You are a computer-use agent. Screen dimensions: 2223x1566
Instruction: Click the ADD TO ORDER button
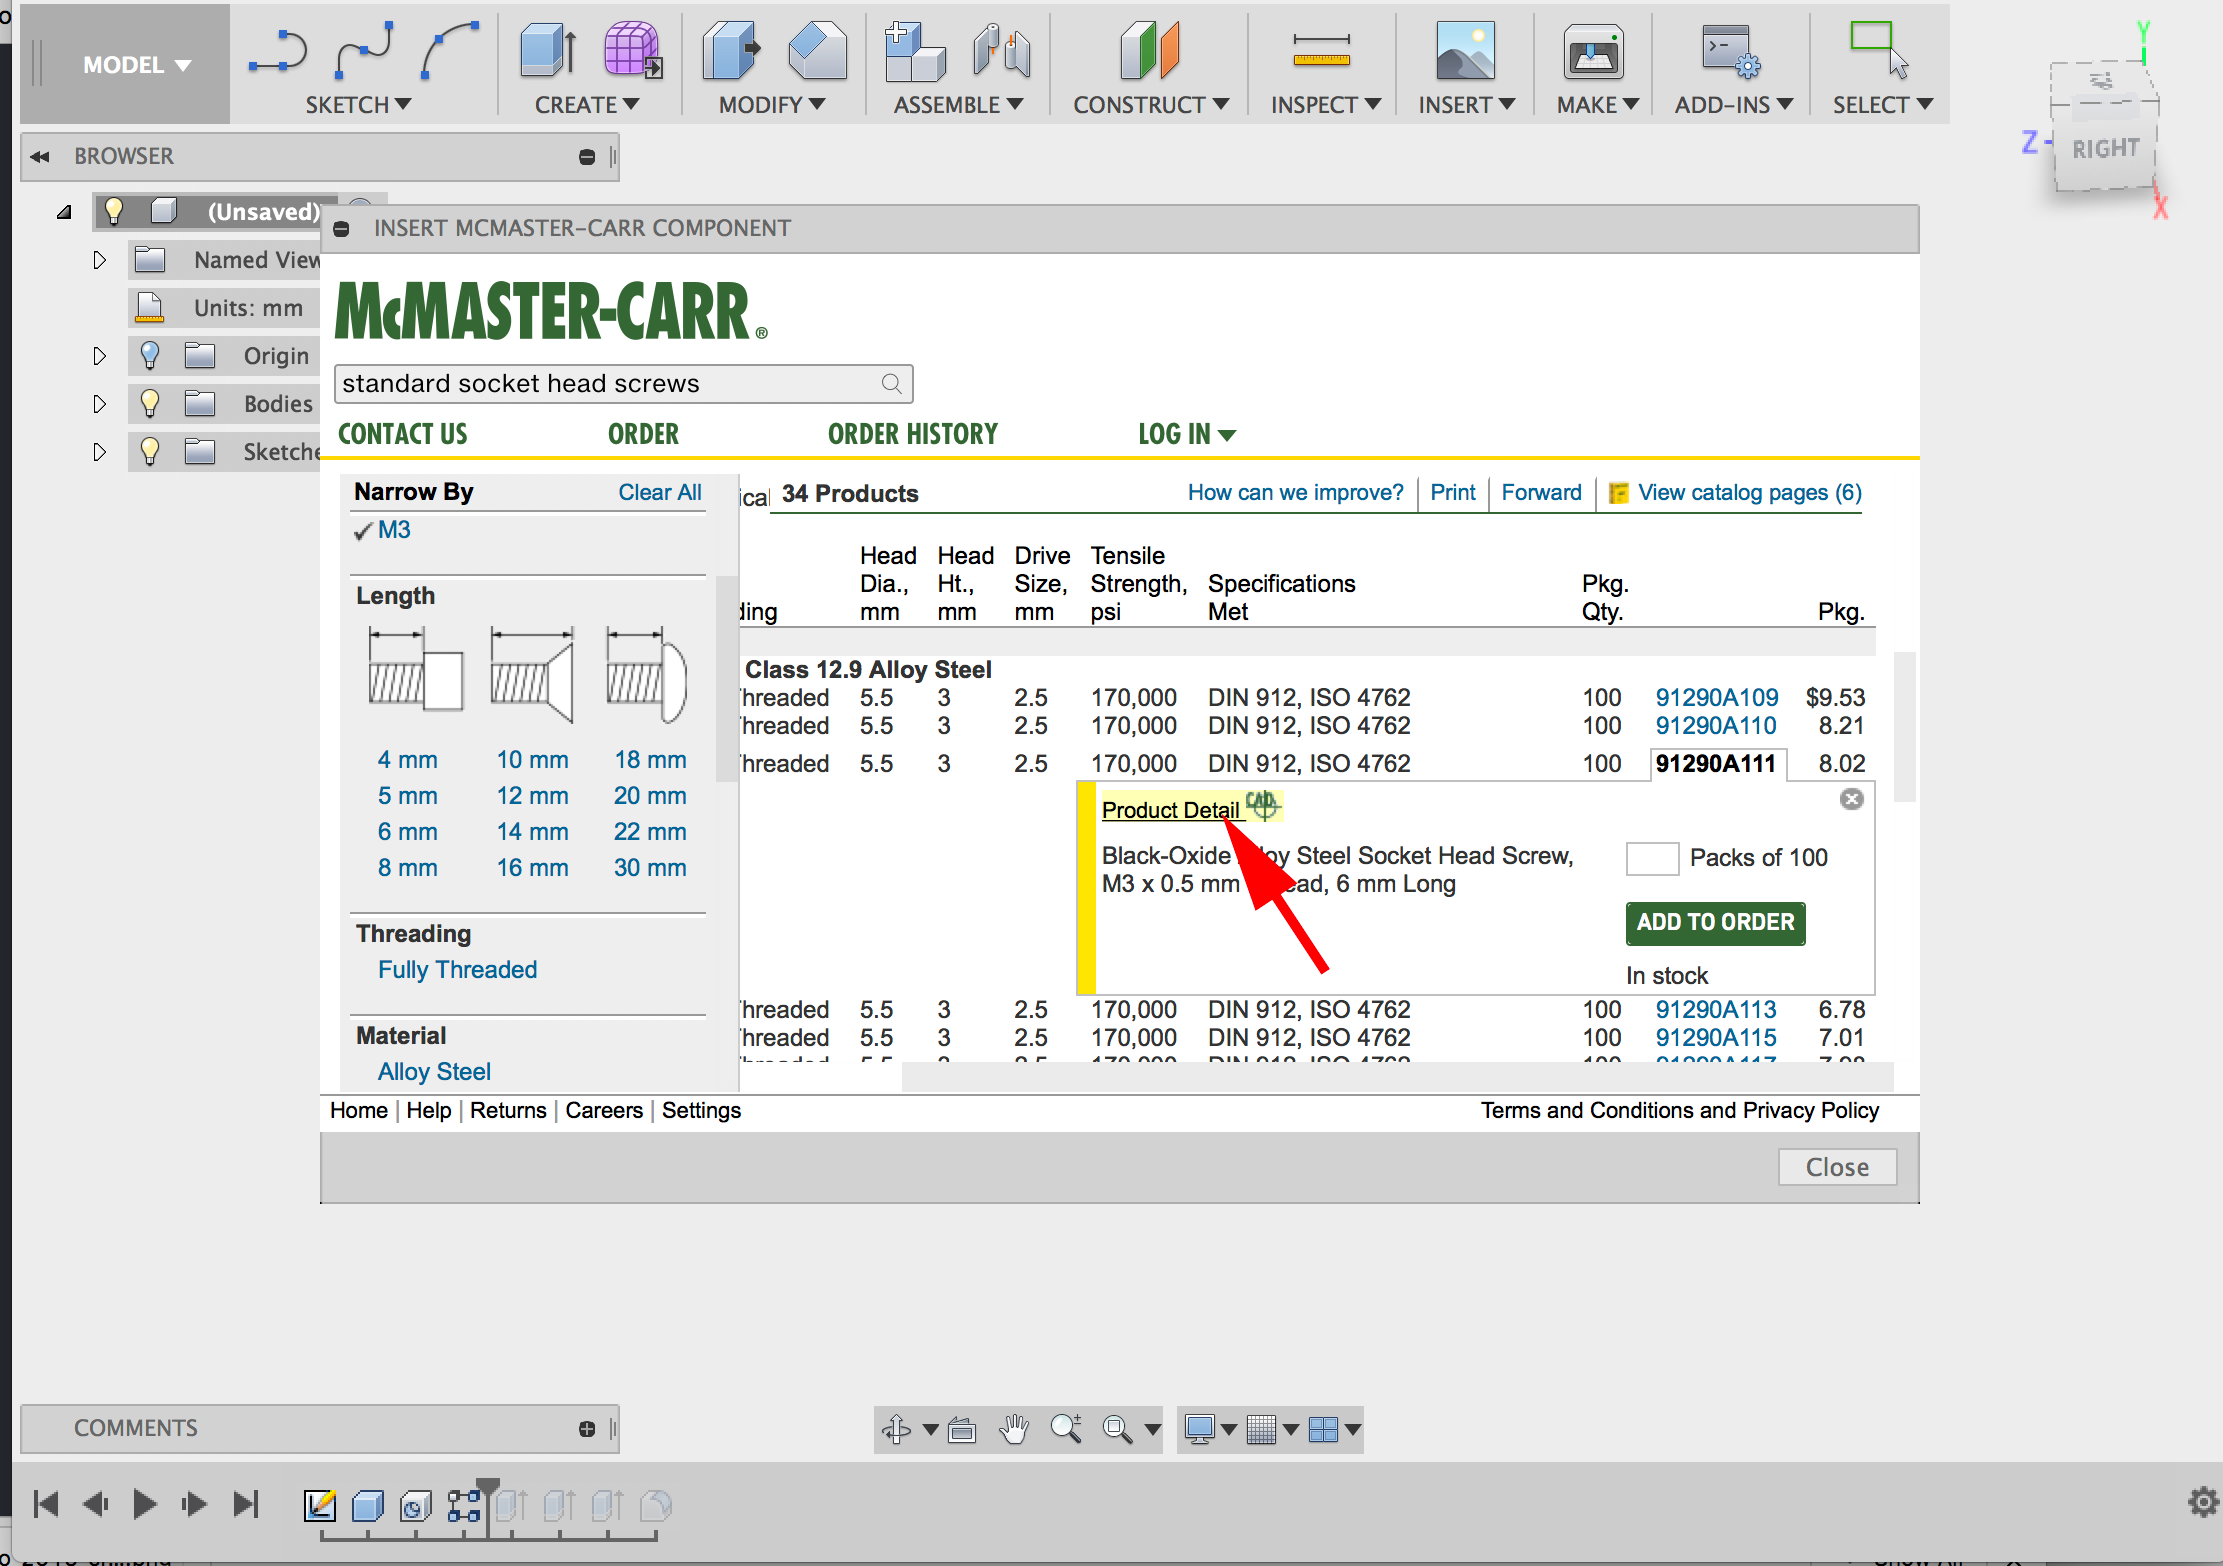point(1715,922)
